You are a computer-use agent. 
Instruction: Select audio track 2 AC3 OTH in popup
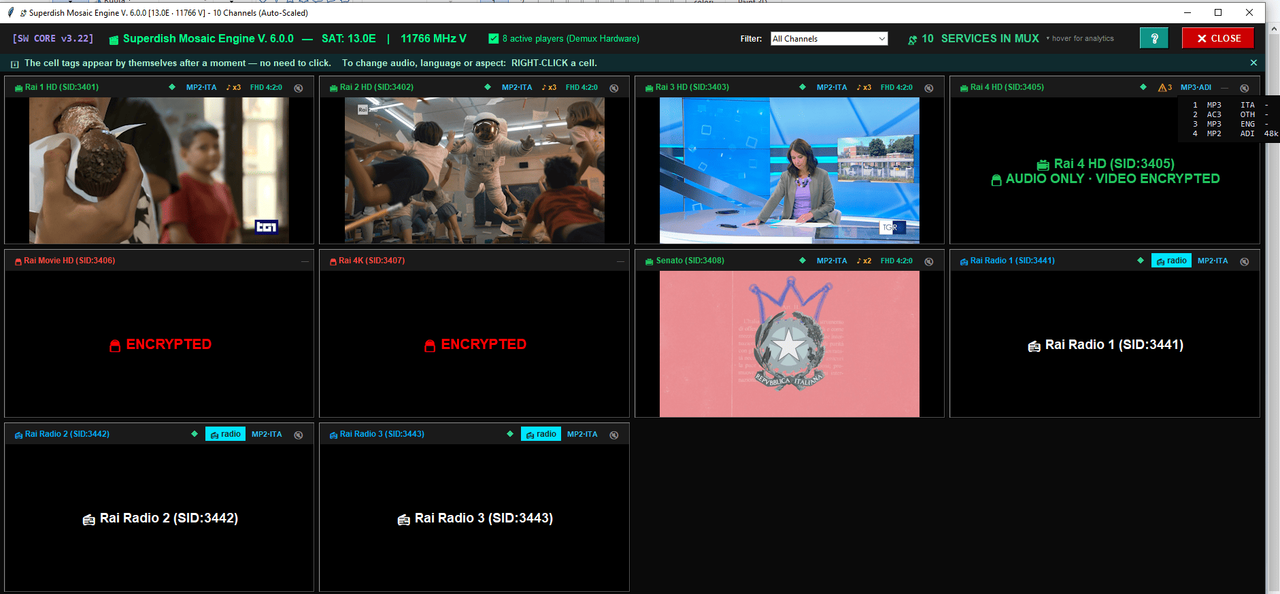point(1230,114)
